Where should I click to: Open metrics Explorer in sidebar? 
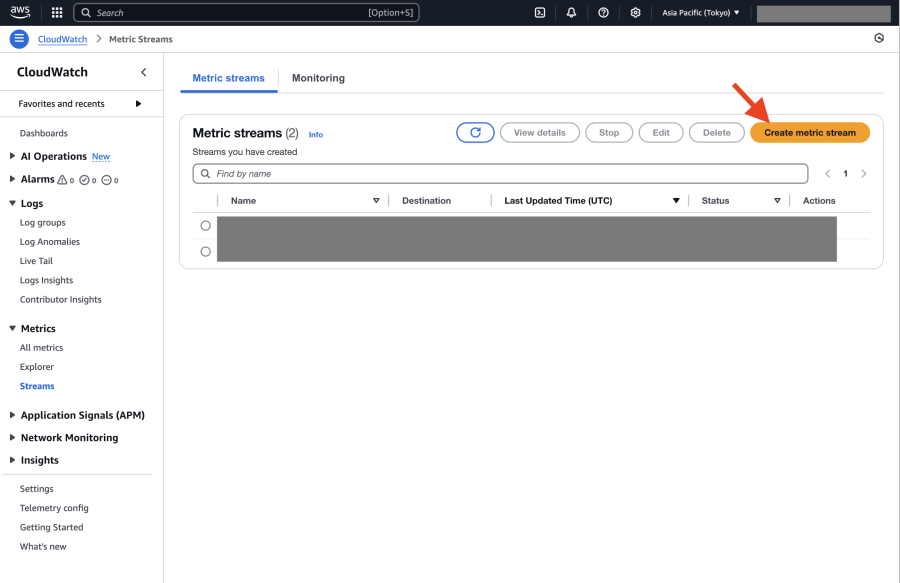37,367
